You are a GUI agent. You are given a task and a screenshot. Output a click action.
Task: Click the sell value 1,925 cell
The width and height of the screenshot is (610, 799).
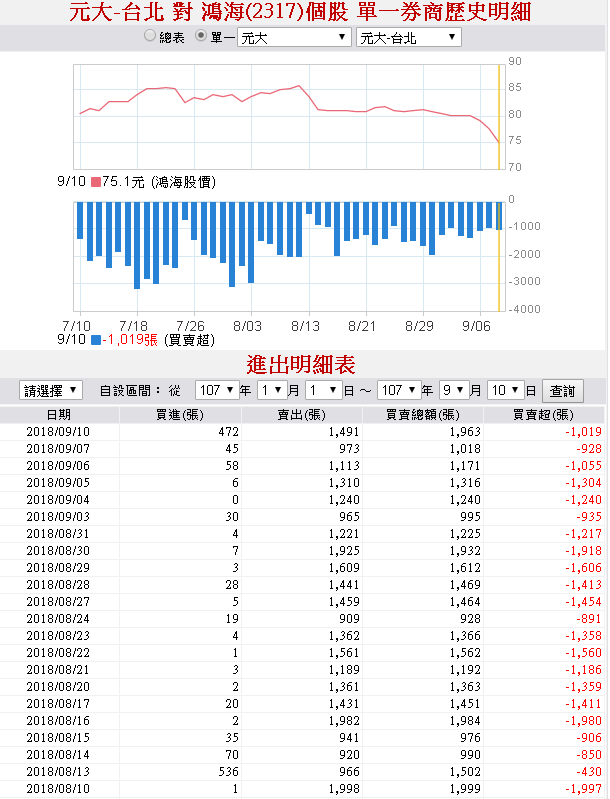tap(344, 551)
